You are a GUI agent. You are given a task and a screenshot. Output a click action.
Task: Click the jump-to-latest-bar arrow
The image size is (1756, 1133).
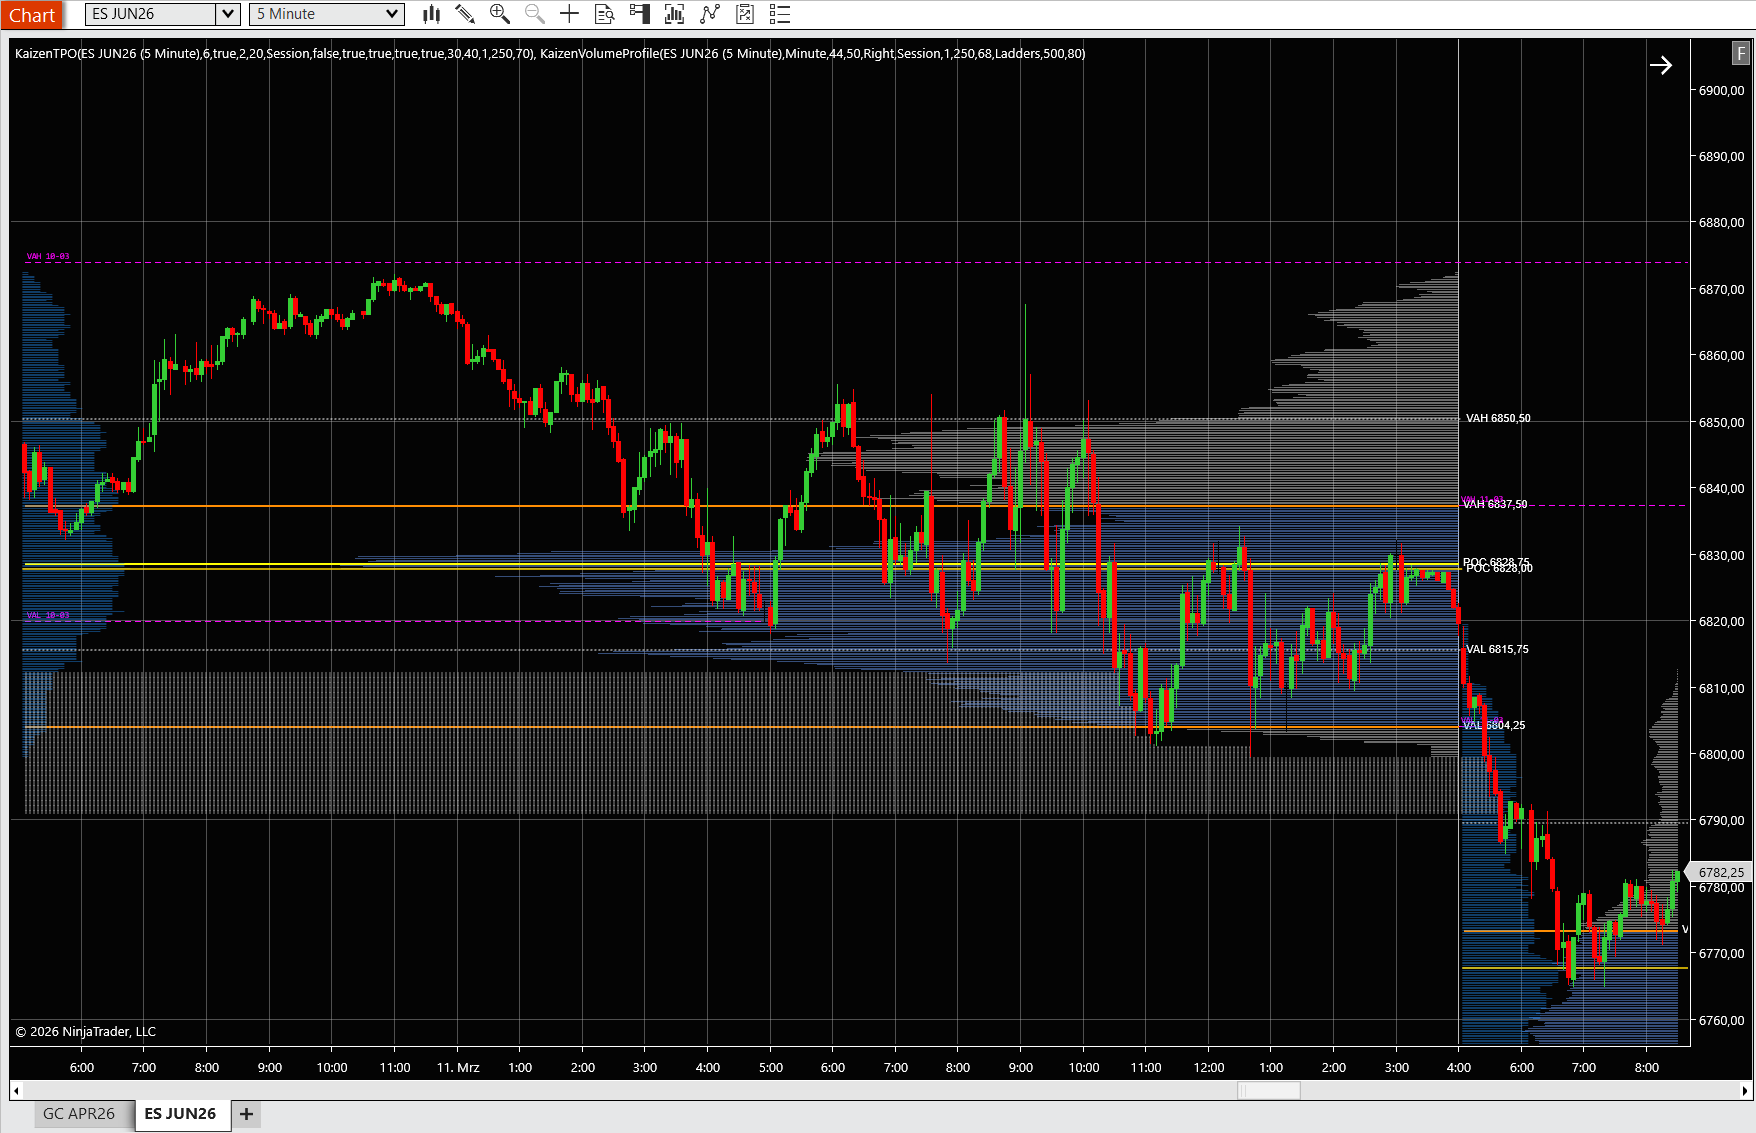[1662, 65]
